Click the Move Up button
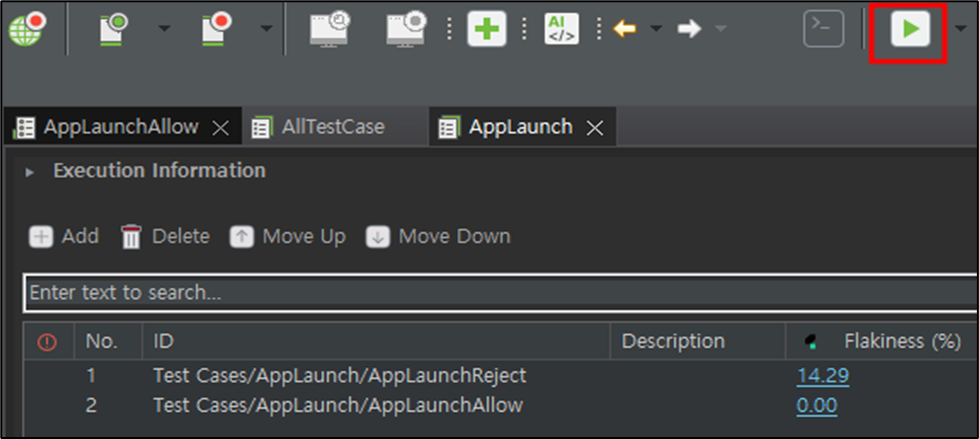The width and height of the screenshot is (979, 439). pyautogui.click(x=288, y=237)
